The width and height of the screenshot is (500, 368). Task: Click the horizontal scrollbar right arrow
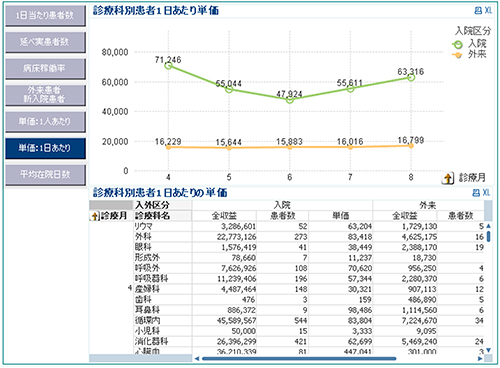click(480, 359)
